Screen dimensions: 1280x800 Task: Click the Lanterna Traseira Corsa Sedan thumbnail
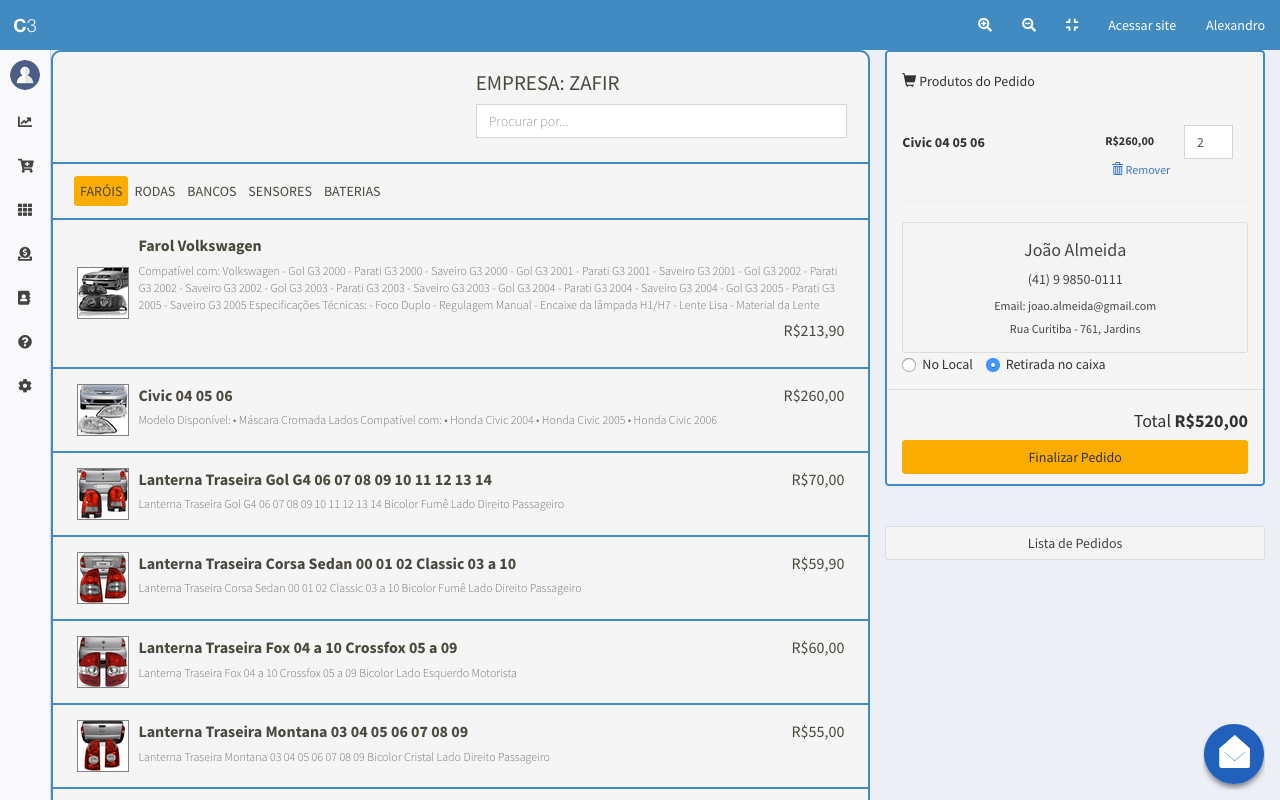click(103, 578)
